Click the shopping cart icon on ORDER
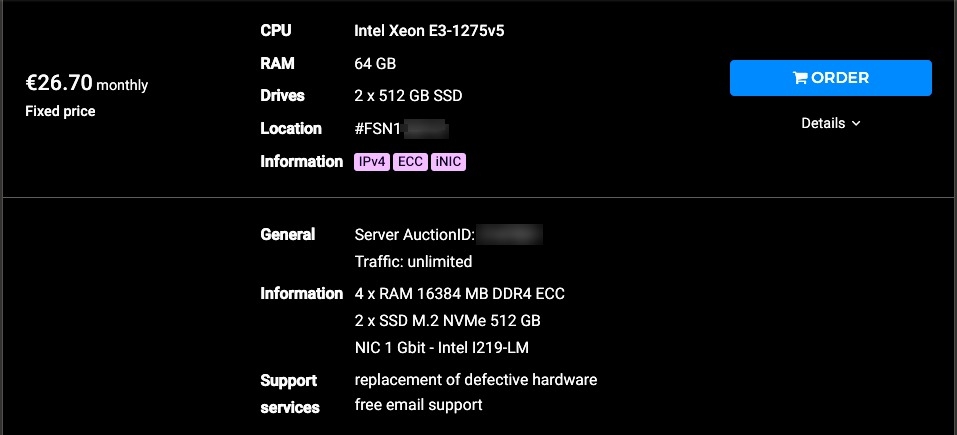Image resolution: width=957 pixels, height=435 pixels. coord(800,78)
